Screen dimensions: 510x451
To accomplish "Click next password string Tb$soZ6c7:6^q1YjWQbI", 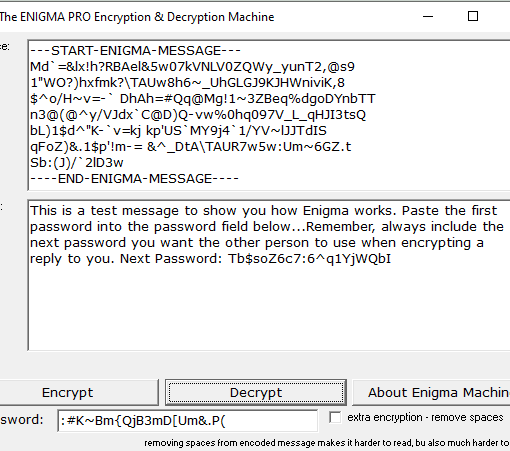I will 309,259.
